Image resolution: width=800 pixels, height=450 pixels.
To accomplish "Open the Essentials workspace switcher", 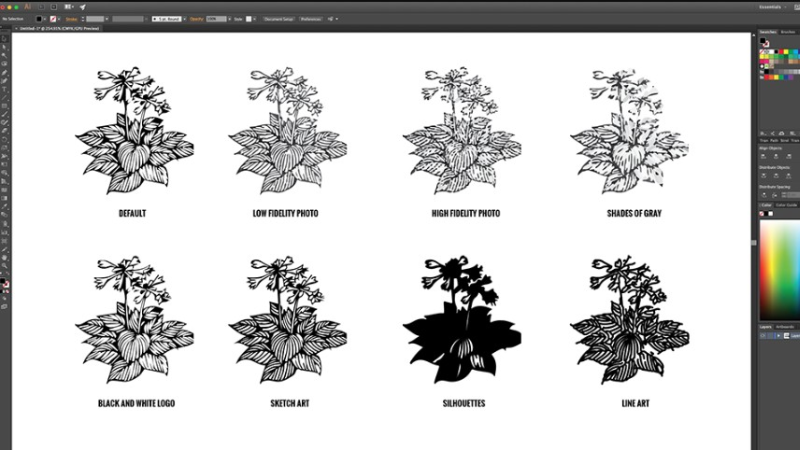I will click(776, 6).
